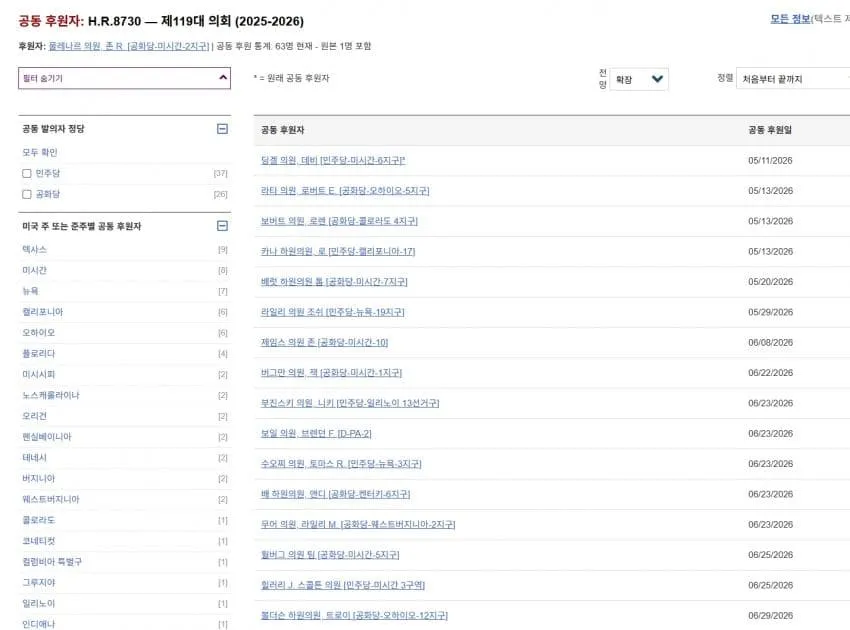Image resolution: width=850 pixels, height=630 pixels.
Task: Collapse the 필터 숨기기 panel
Action: (124, 78)
